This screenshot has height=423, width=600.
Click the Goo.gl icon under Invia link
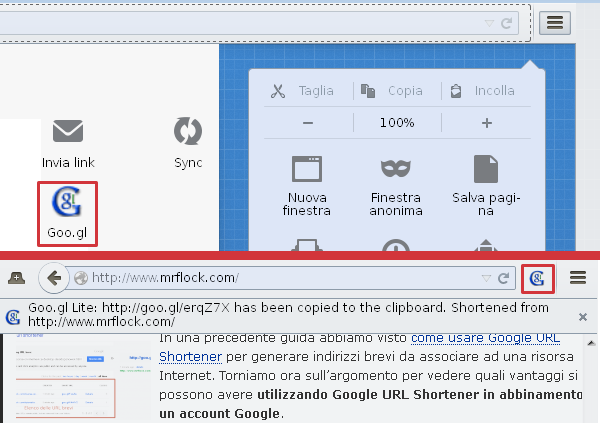click(67, 204)
